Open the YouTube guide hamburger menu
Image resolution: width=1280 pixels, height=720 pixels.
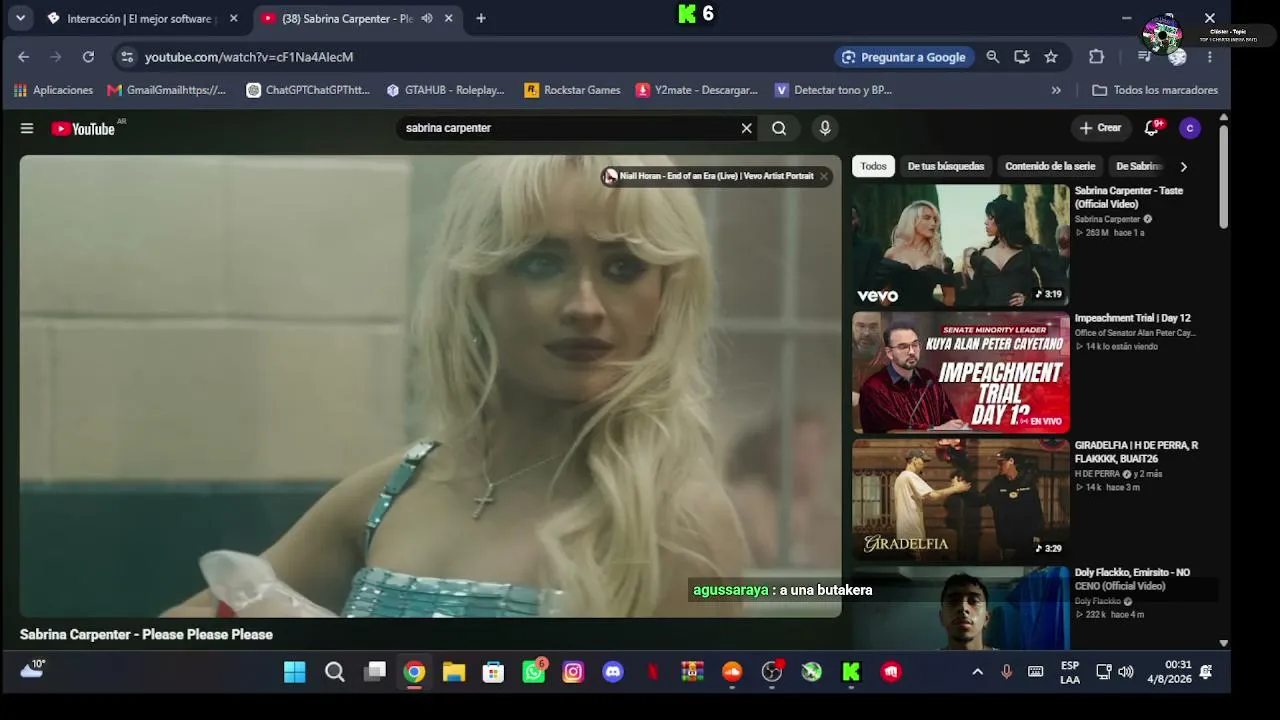(x=27, y=128)
